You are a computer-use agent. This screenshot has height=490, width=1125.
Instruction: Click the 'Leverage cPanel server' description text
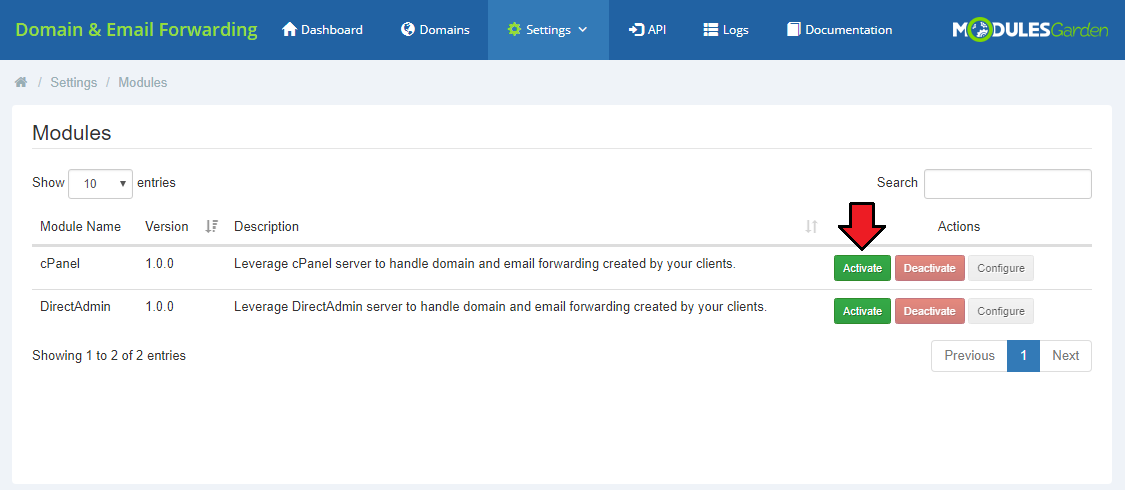pos(485,264)
